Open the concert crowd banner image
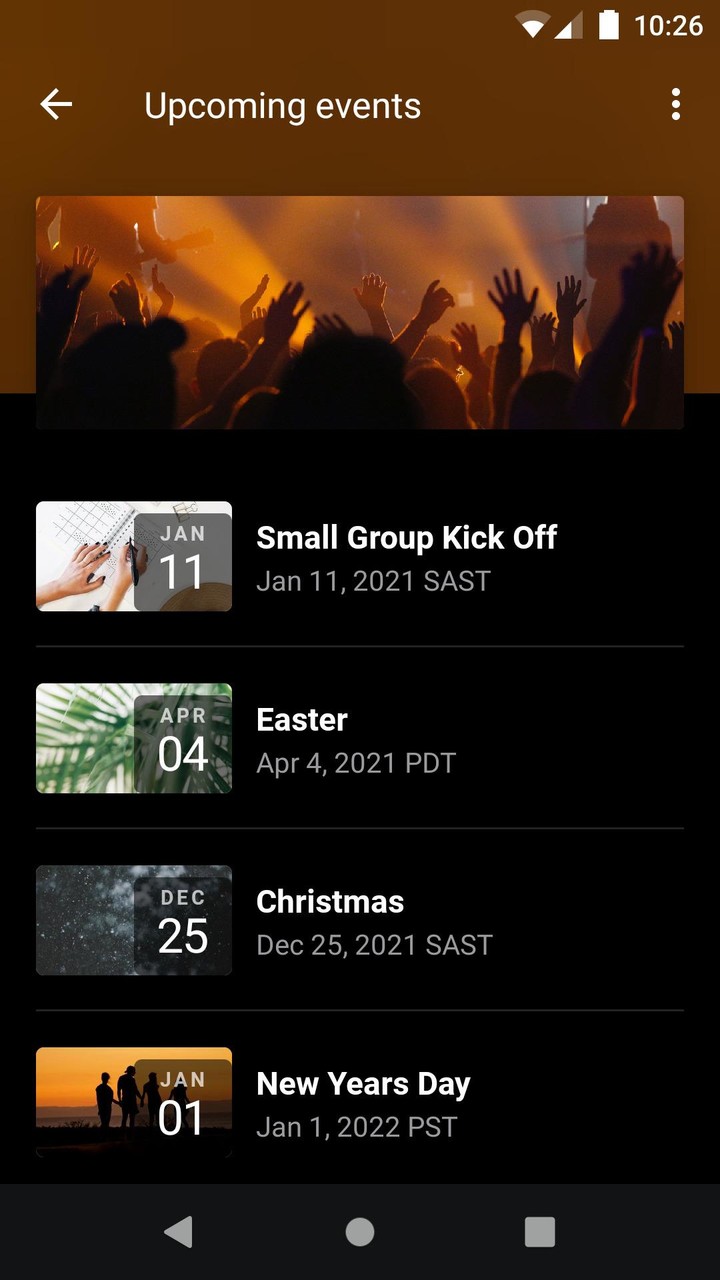The image size is (720, 1280). click(x=360, y=312)
